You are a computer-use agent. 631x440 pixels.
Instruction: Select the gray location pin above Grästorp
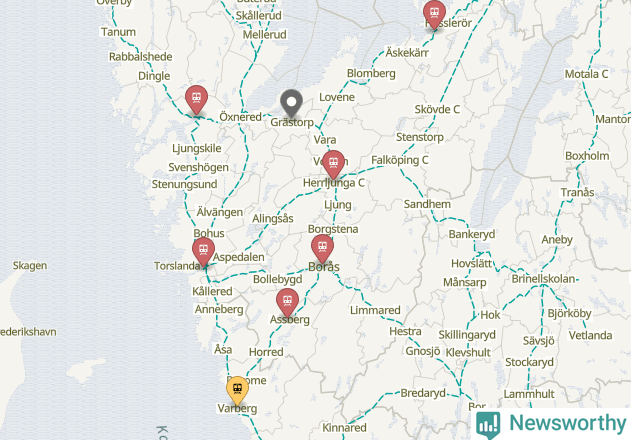click(x=291, y=103)
